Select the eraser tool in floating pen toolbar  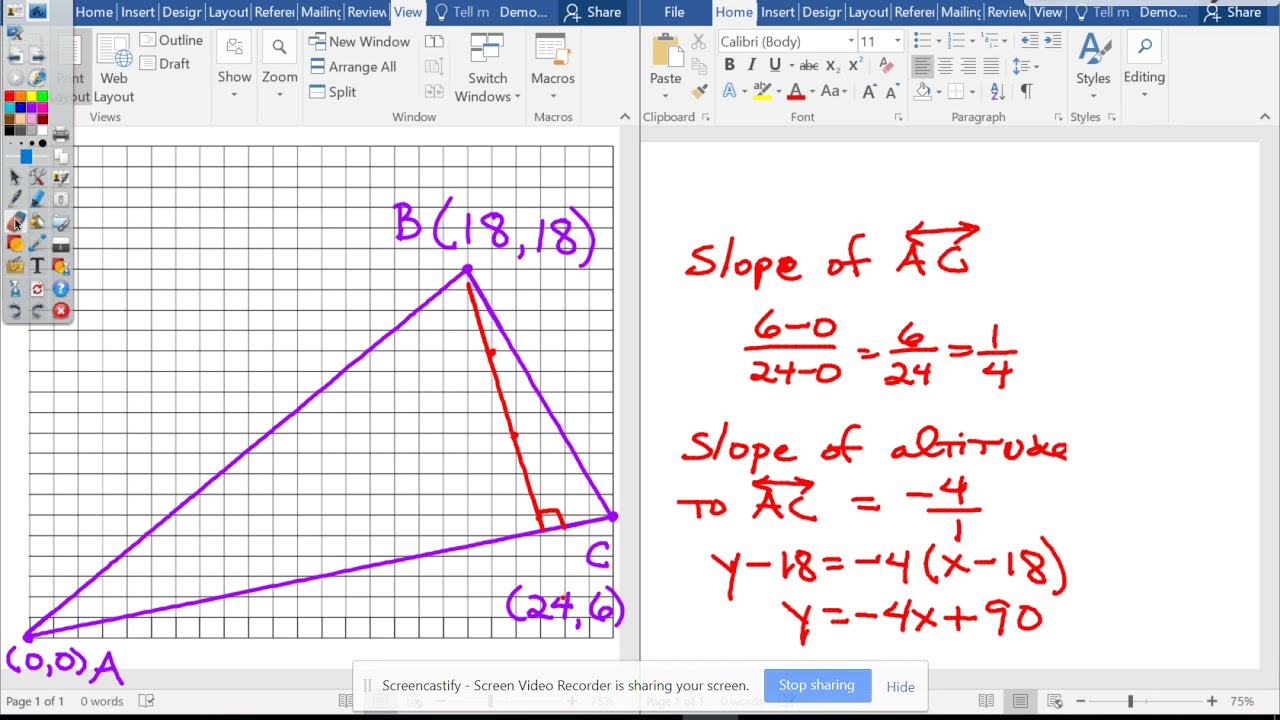pos(15,222)
